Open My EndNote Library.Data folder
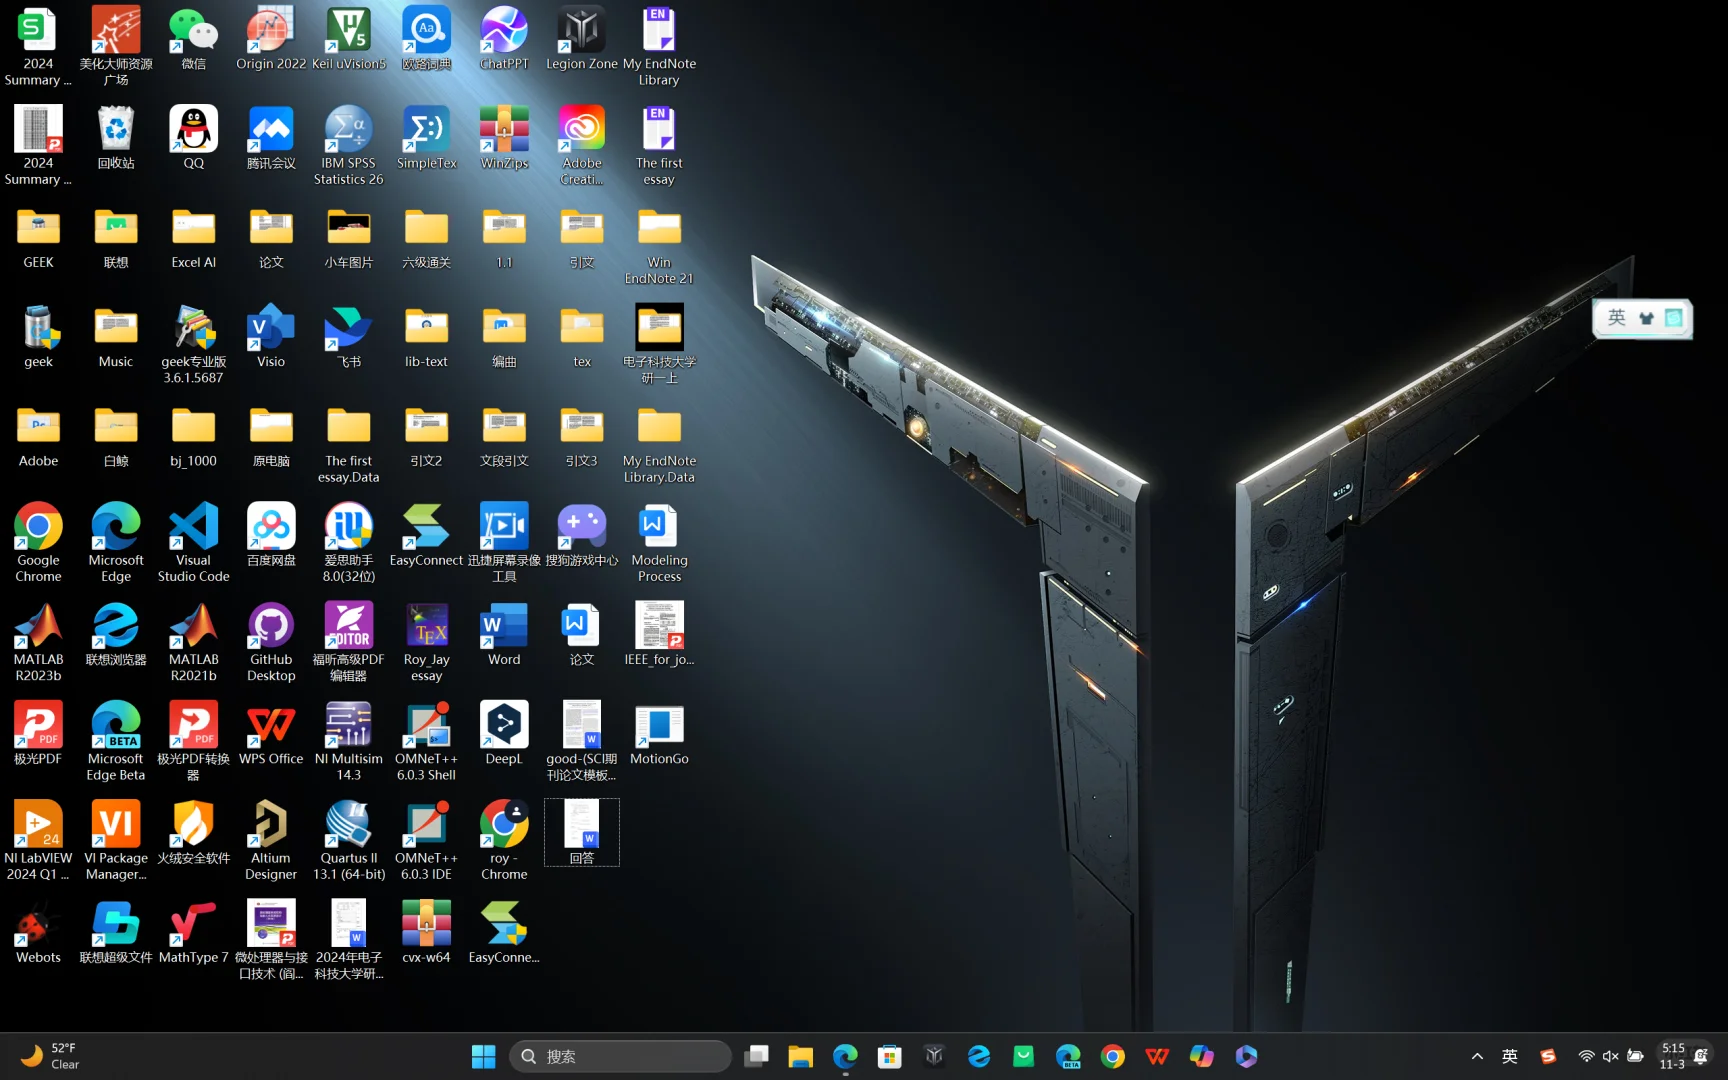The image size is (1728, 1080). coord(659,444)
